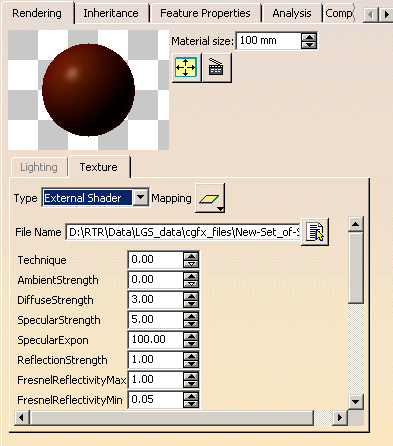The image size is (393, 446).
Task: Click the vertical scrollbar down arrow
Action: click(355, 402)
